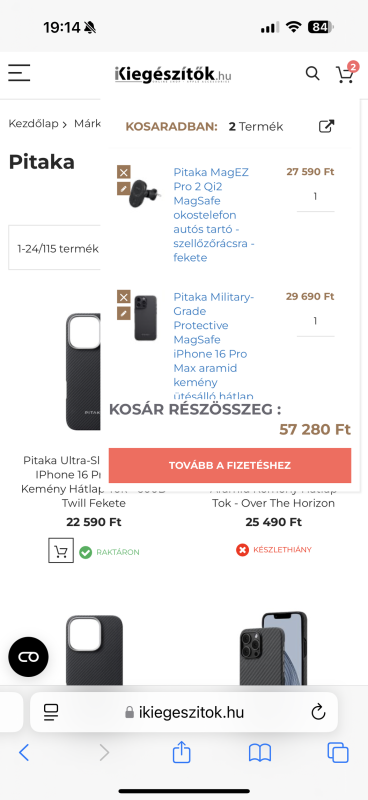Show all Safari tabs
Viewport: 368px width, 800px height.
(338, 753)
